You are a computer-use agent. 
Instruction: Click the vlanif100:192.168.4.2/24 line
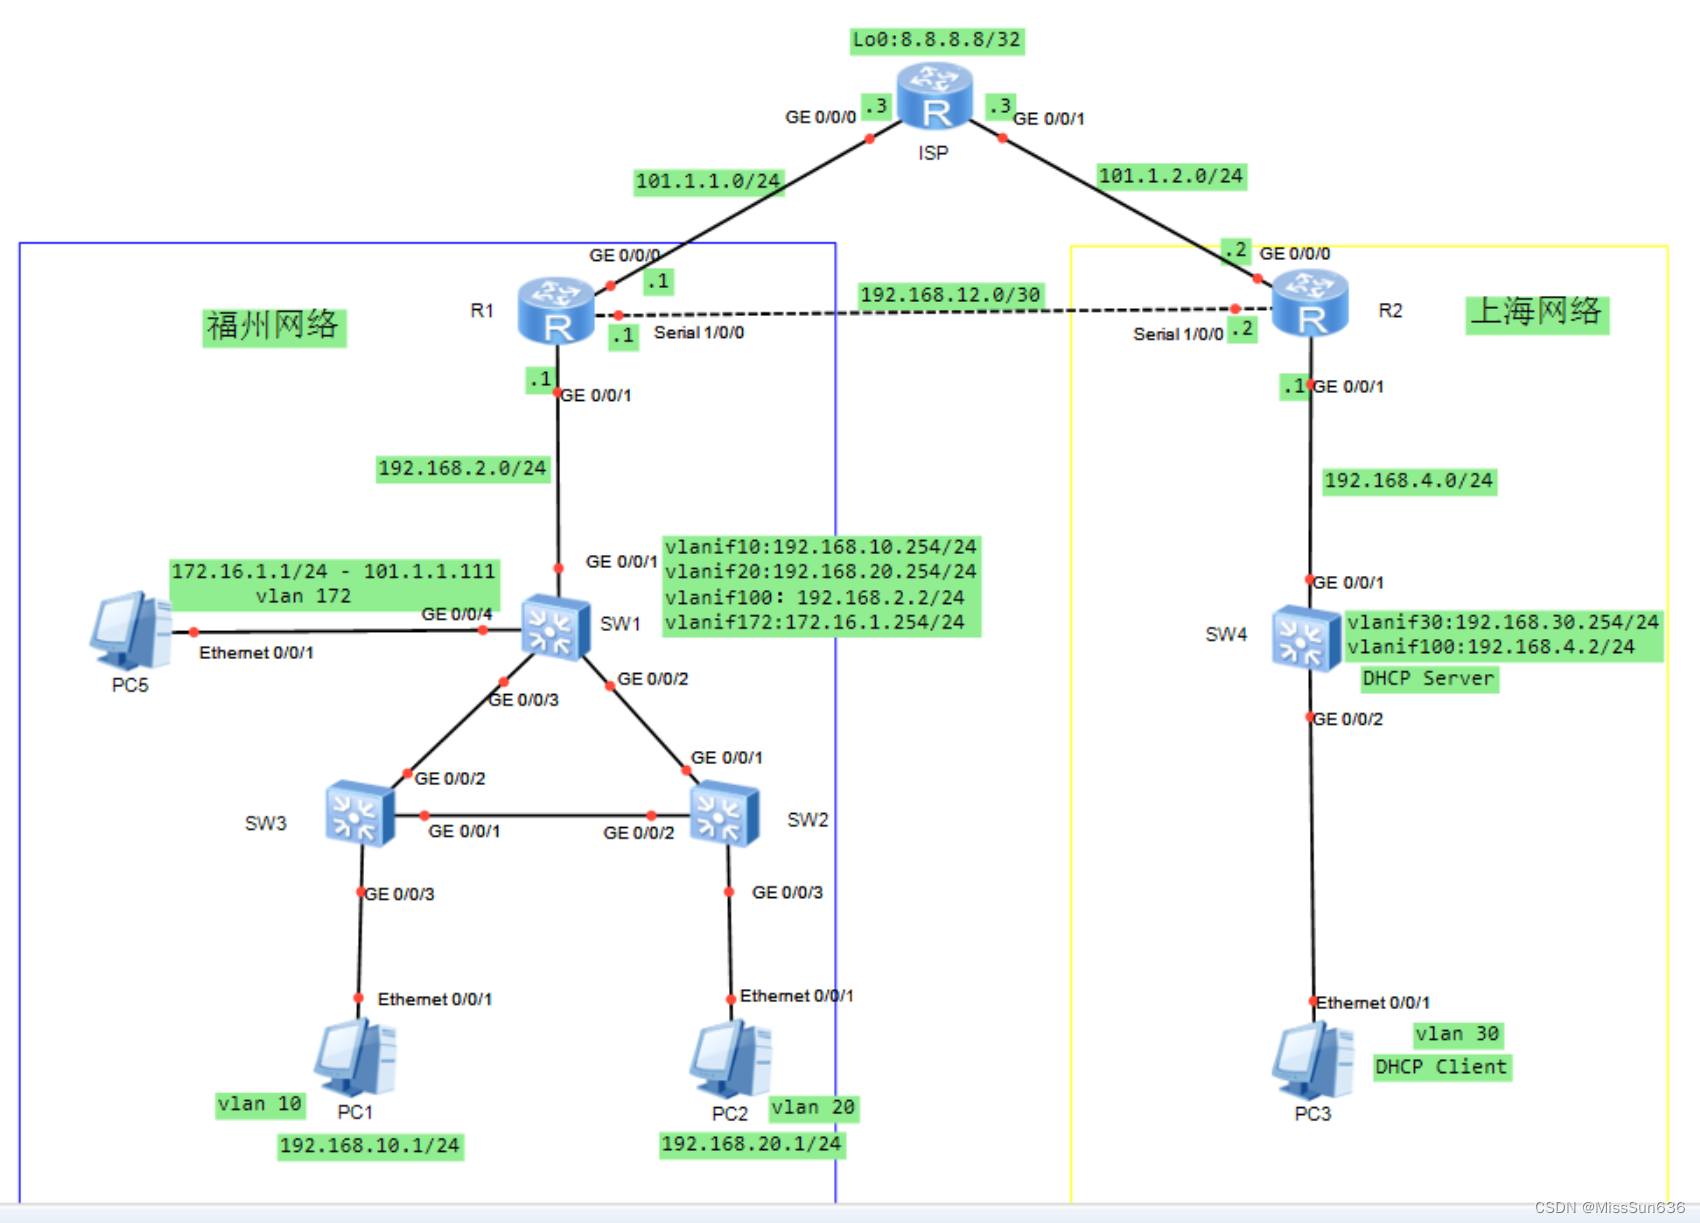pyautogui.click(x=1491, y=647)
